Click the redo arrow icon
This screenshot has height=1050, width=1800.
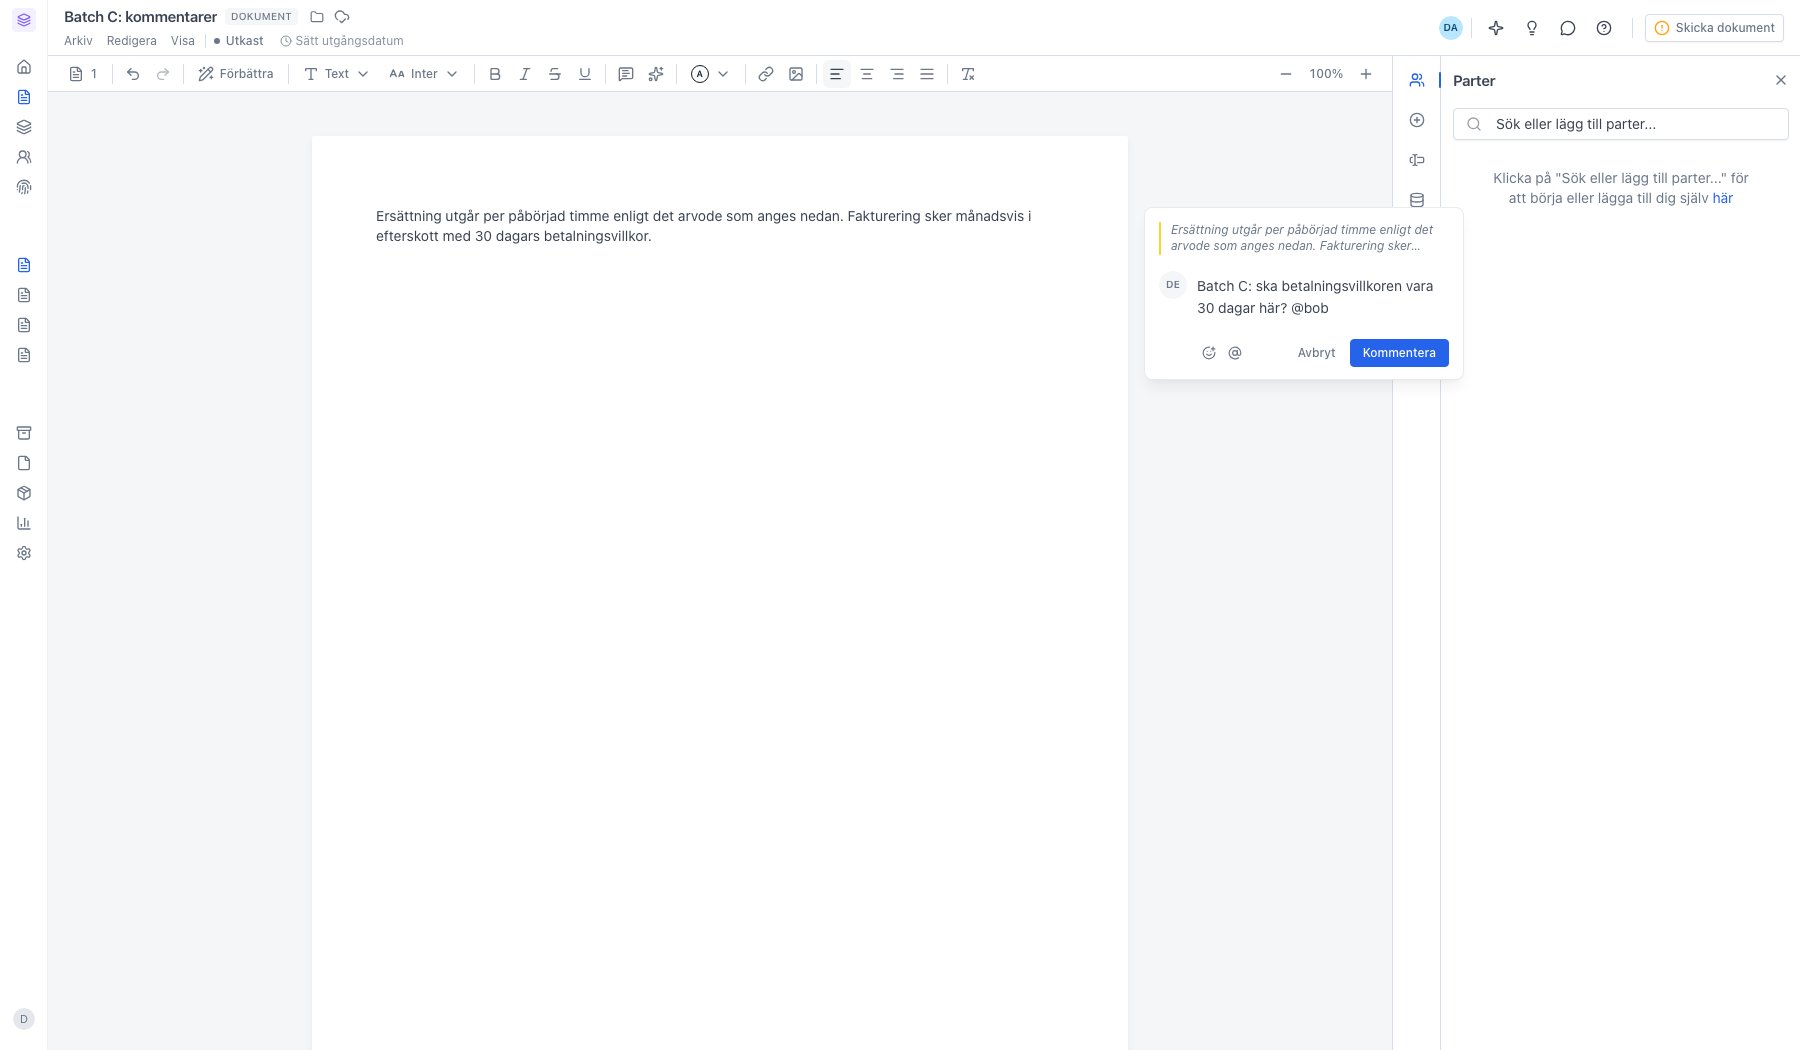[163, 74]
